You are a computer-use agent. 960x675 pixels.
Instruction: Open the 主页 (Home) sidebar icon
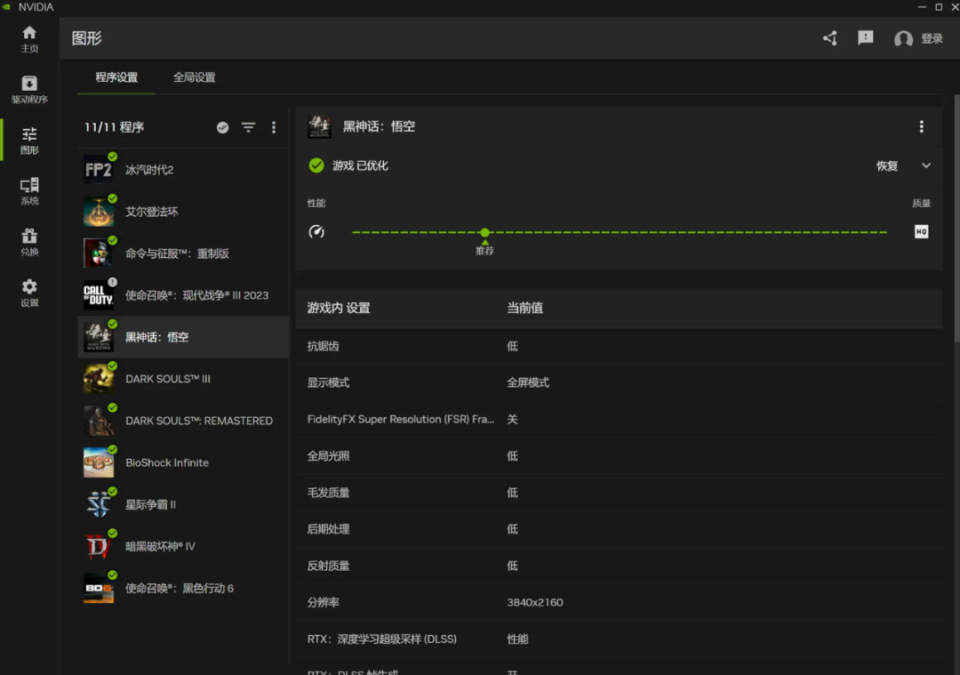pos(28,36)
